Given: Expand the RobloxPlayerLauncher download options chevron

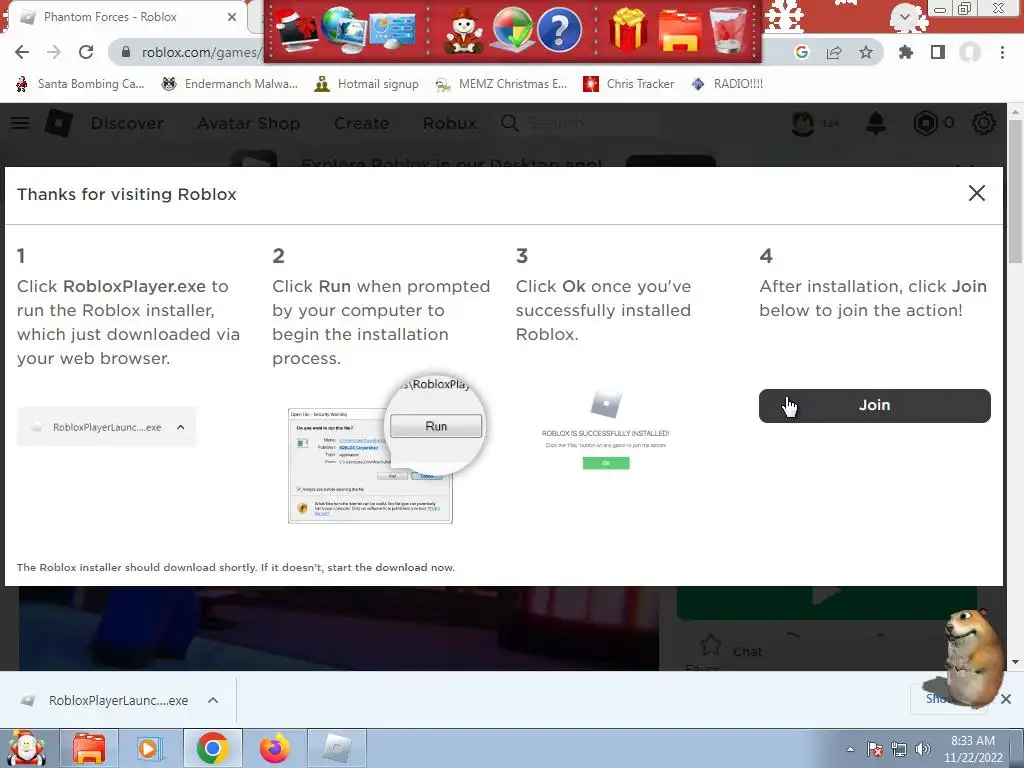Looking at the screenshot, I should [213, 700].
